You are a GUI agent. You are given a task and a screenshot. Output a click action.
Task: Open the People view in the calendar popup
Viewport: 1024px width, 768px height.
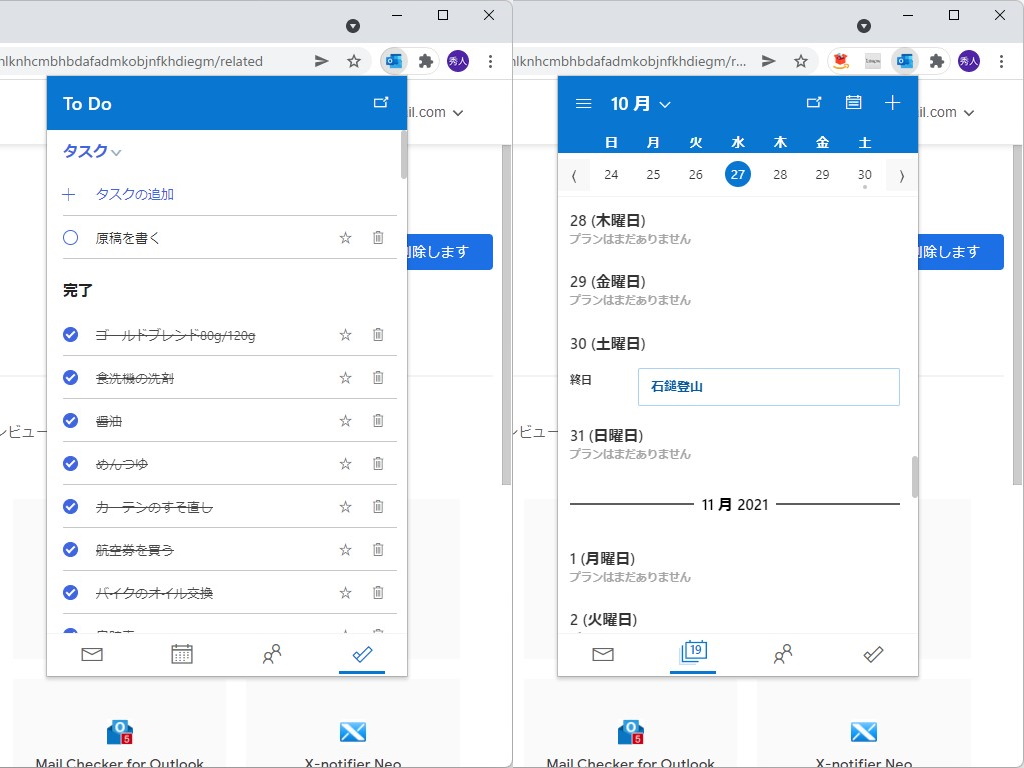[783, 654]
